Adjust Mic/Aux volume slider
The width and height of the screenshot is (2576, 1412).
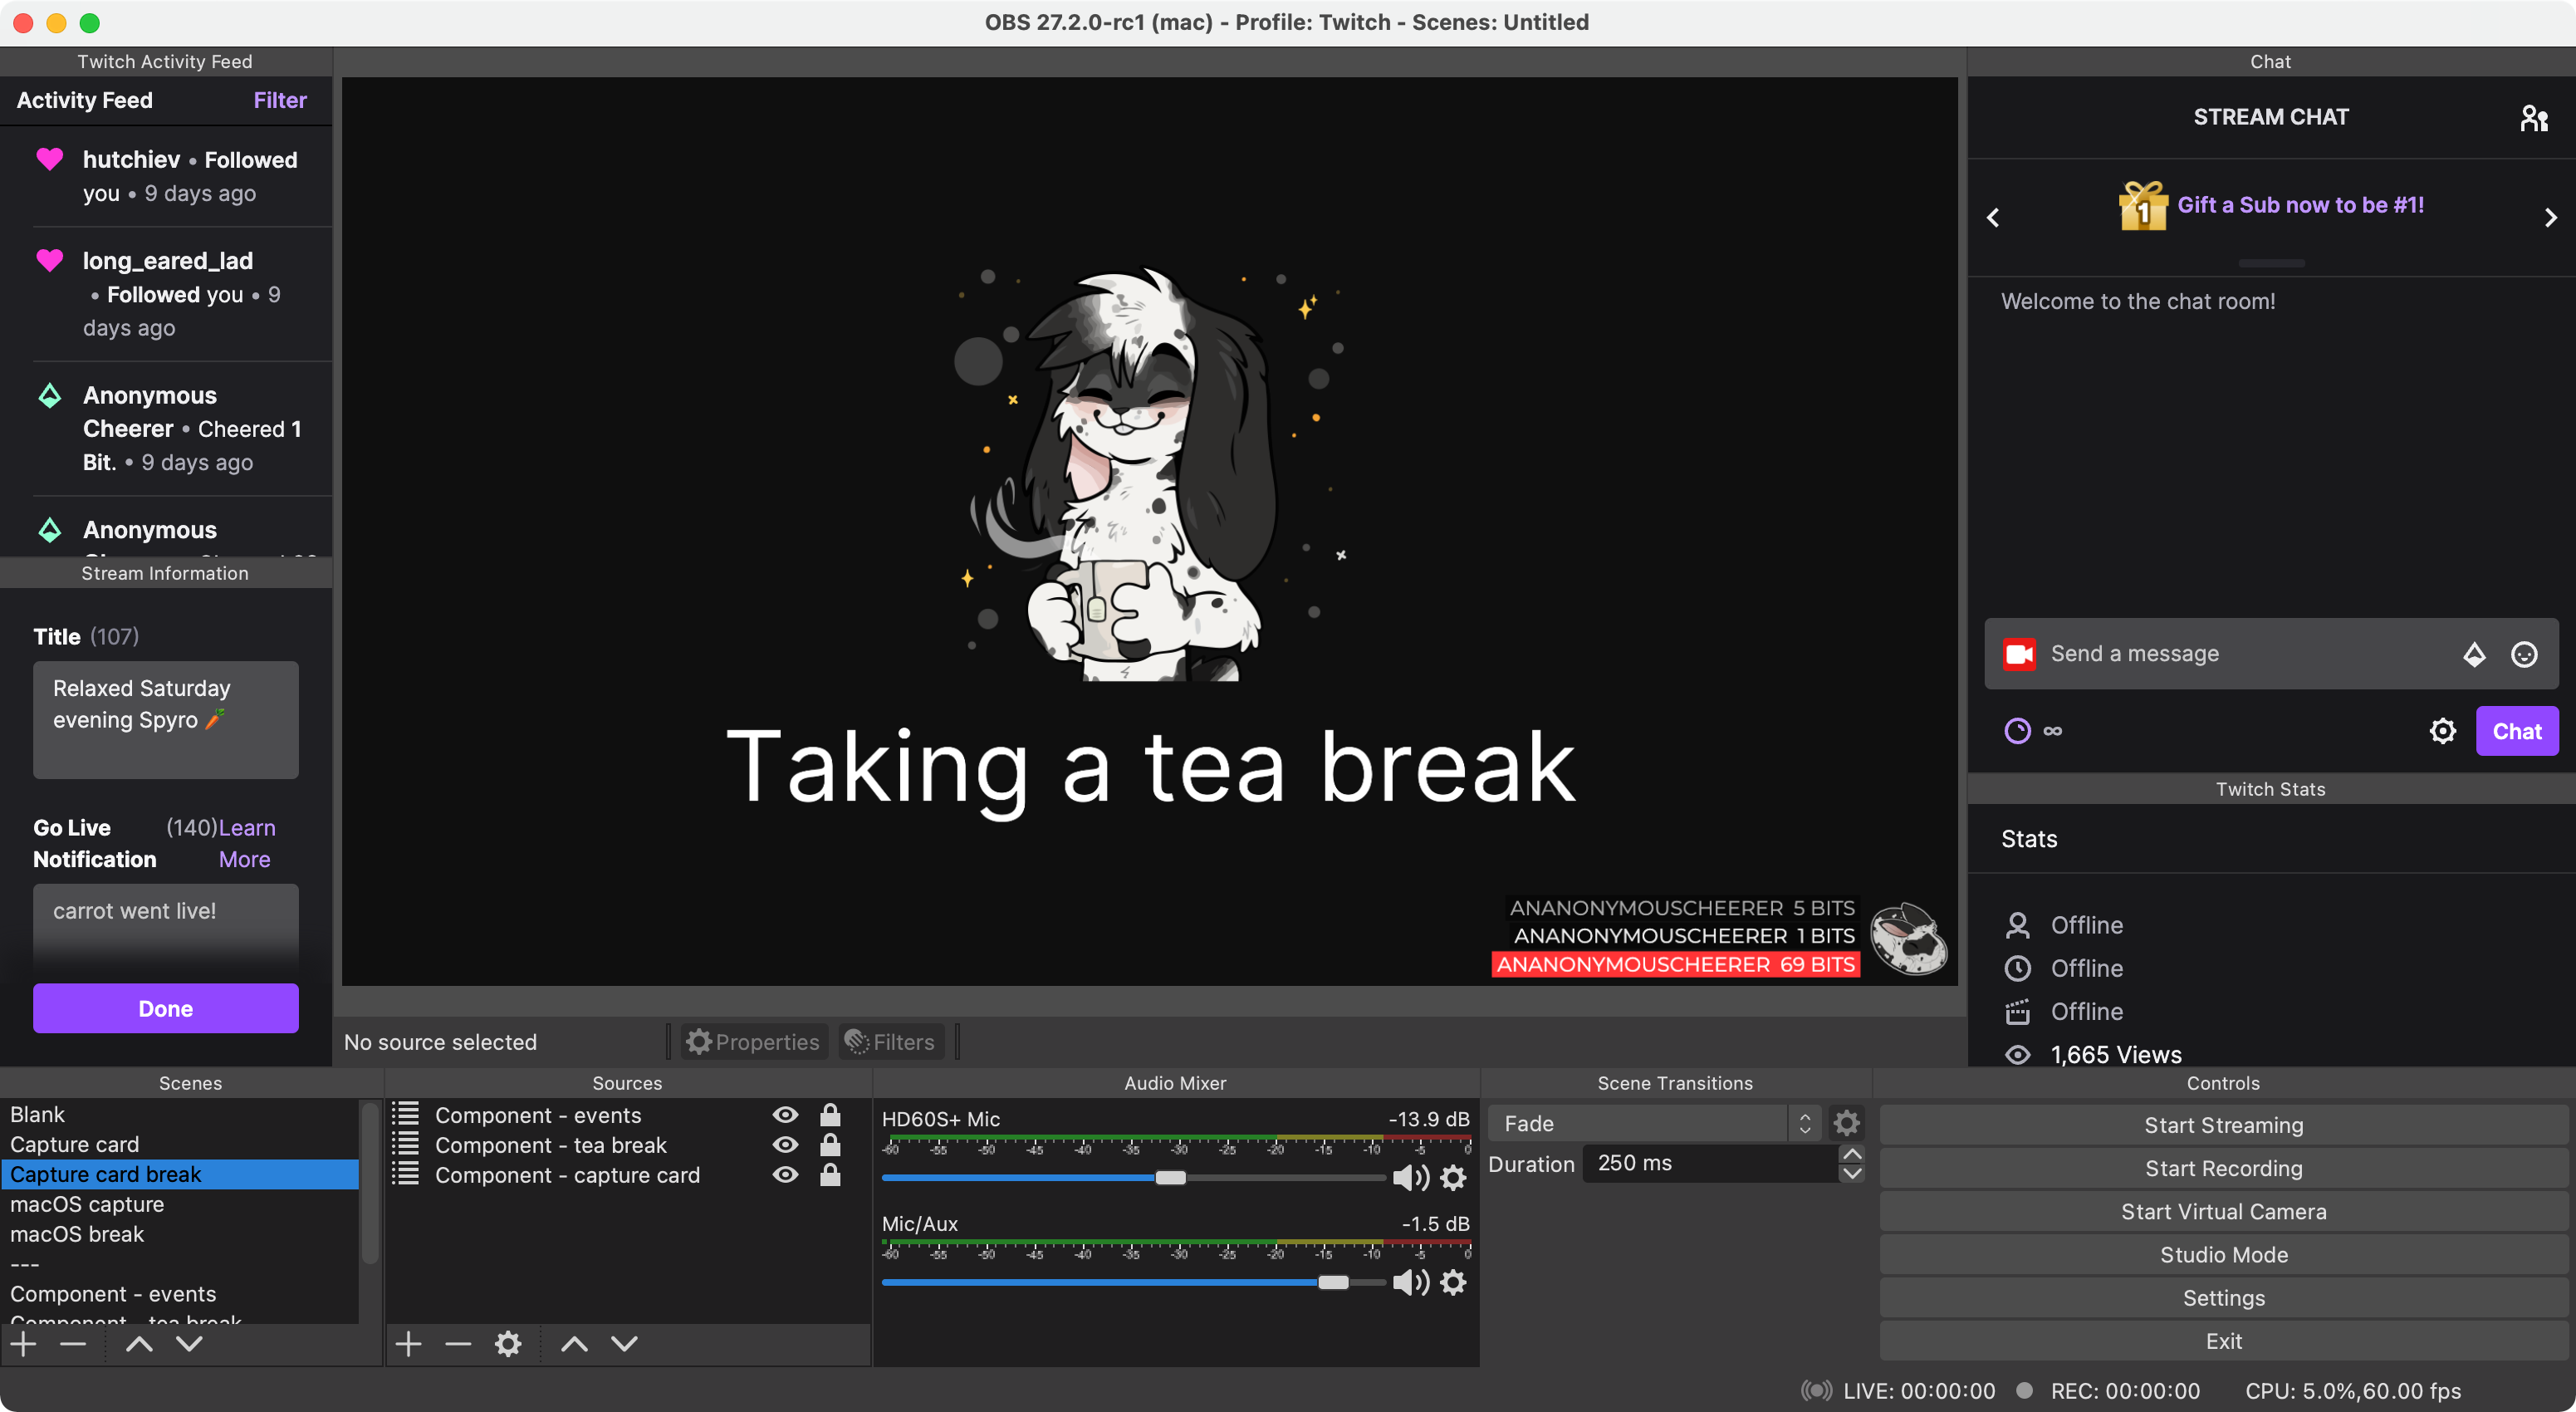1332,1282
